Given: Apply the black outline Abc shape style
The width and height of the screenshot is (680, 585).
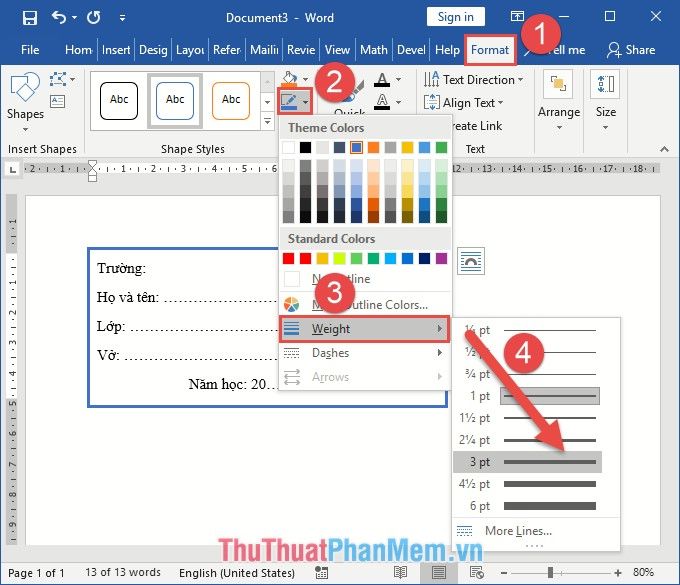Looking at the screenshot, I should tap(119, 101).
